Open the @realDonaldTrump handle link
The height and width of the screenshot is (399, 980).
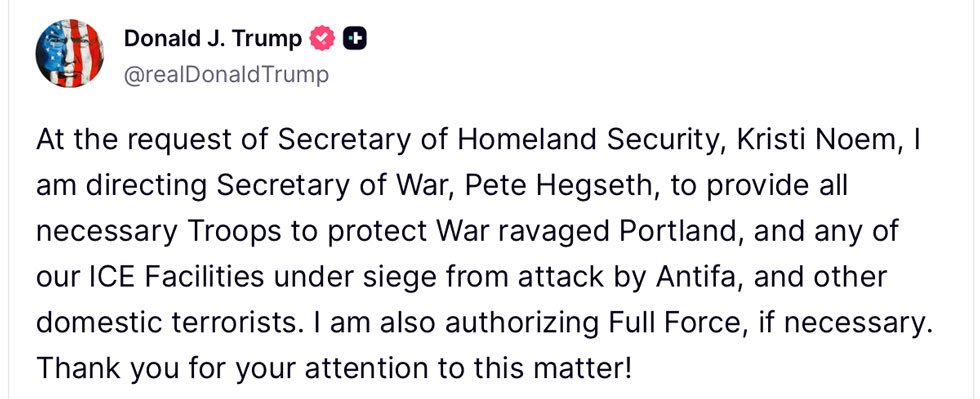(x=226, y=75)
